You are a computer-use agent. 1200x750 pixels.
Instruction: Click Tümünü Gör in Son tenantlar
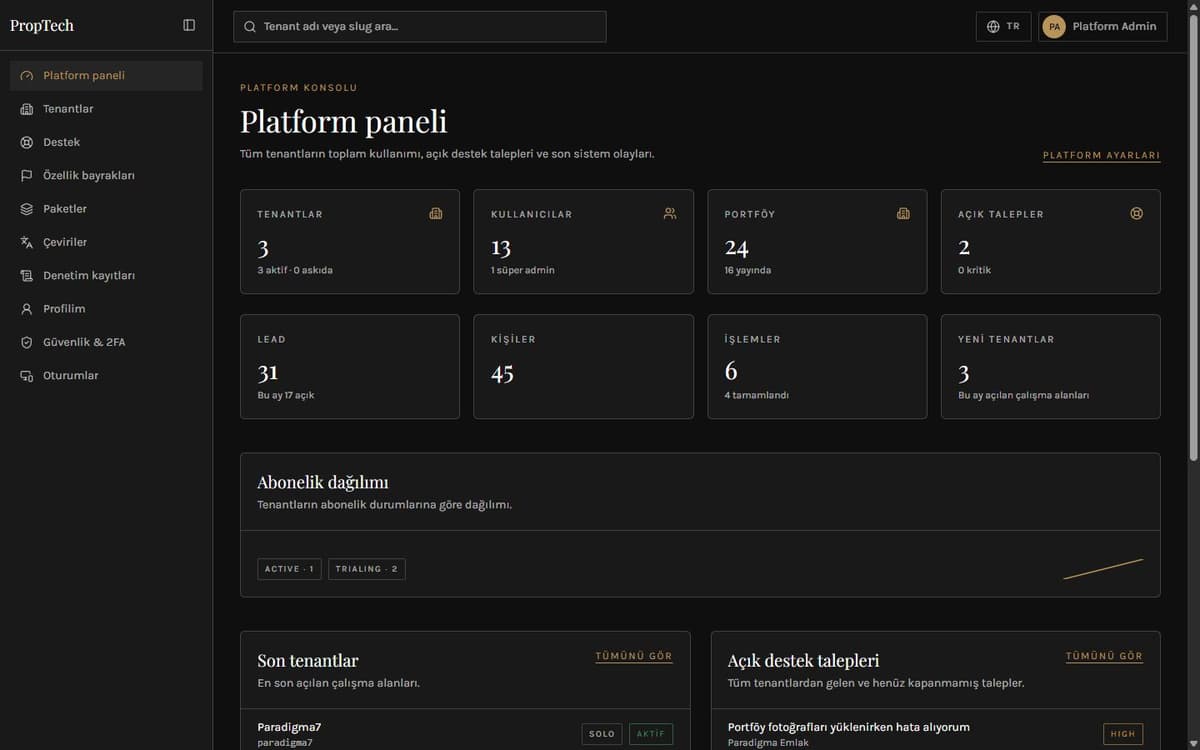(634, 657)
